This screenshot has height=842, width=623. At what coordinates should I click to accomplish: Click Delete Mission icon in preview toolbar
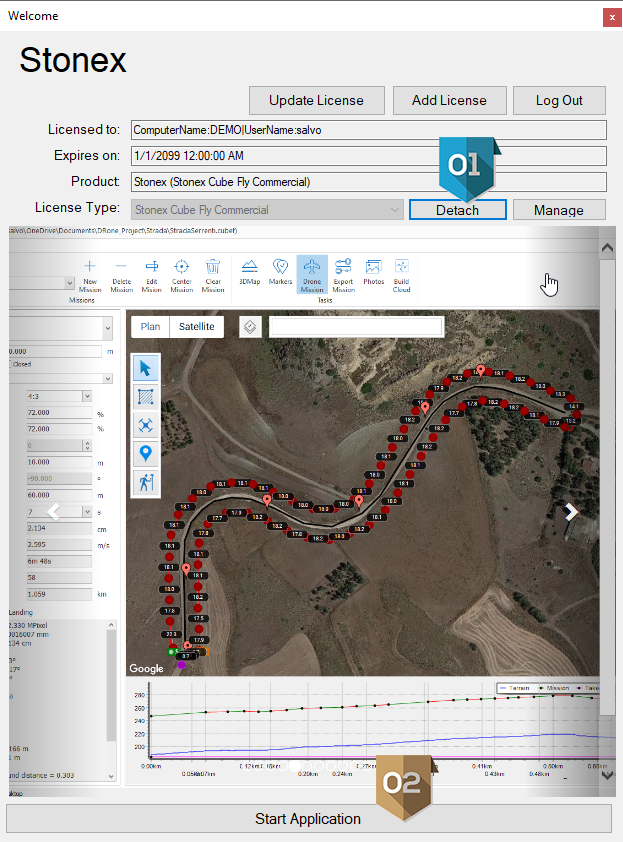pyautogui.click(x=121, y=275)
